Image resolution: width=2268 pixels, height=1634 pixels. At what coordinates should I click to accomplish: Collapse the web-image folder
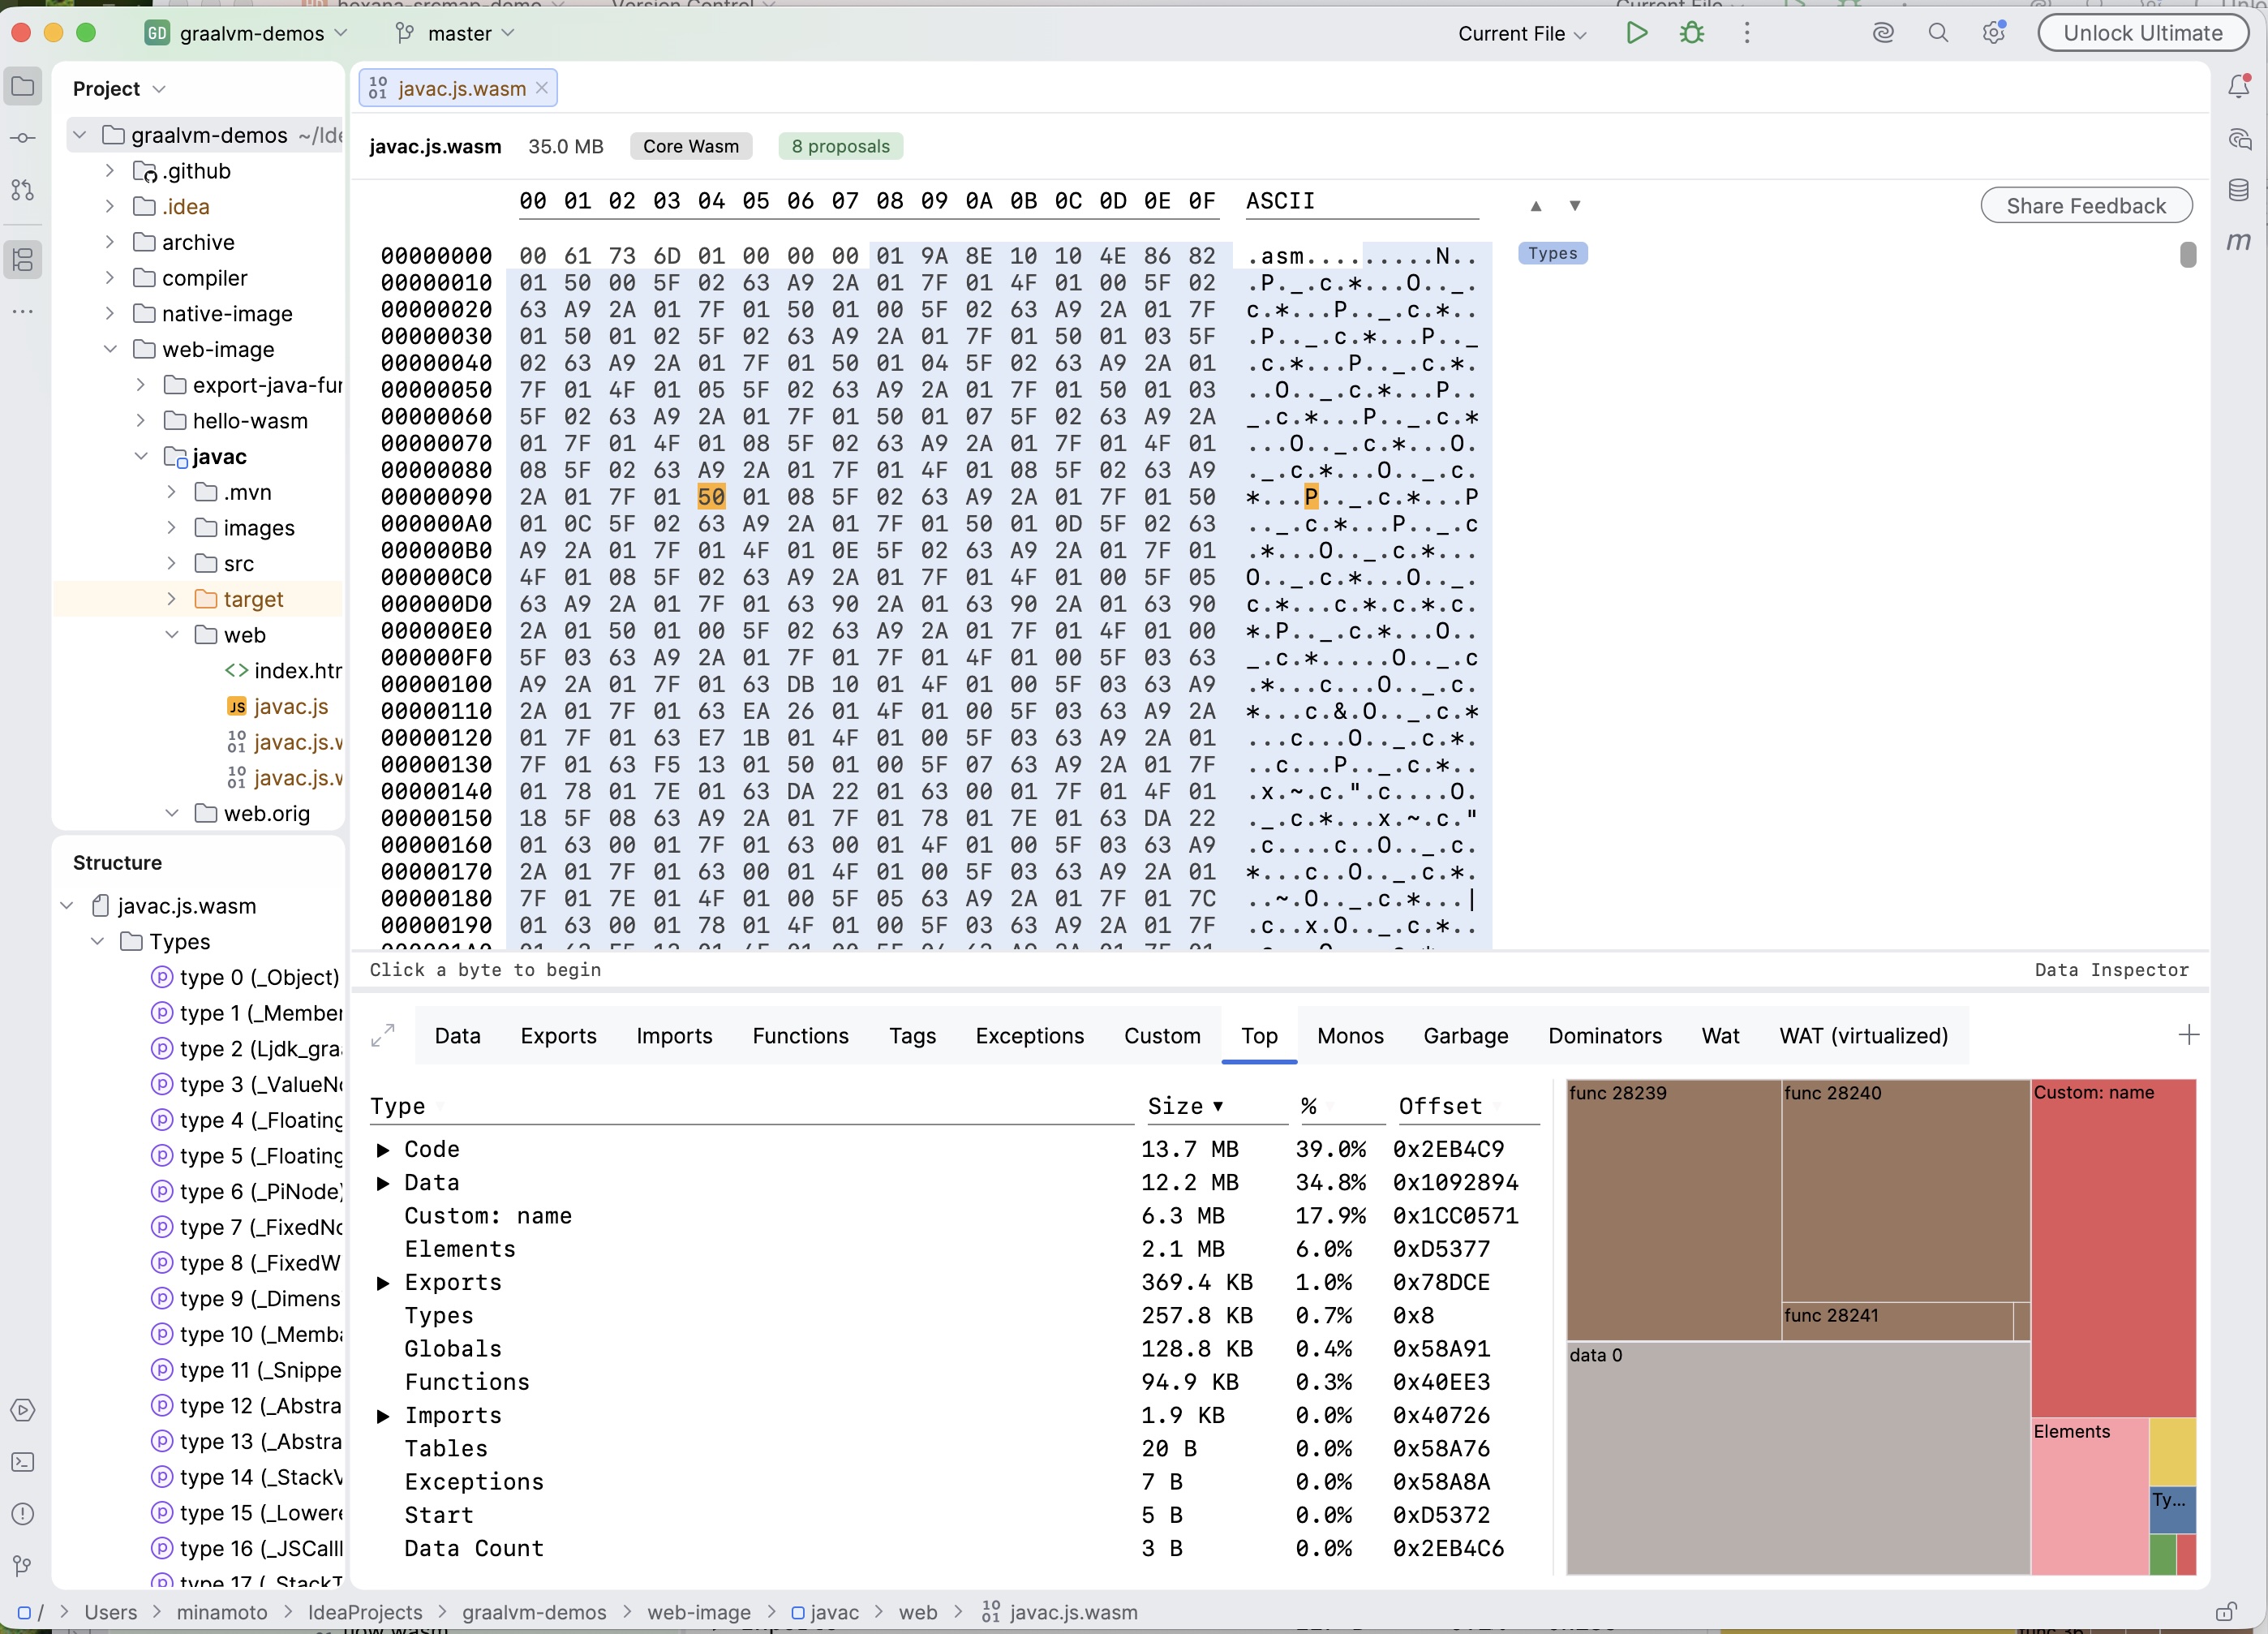[x=110, y=349]
